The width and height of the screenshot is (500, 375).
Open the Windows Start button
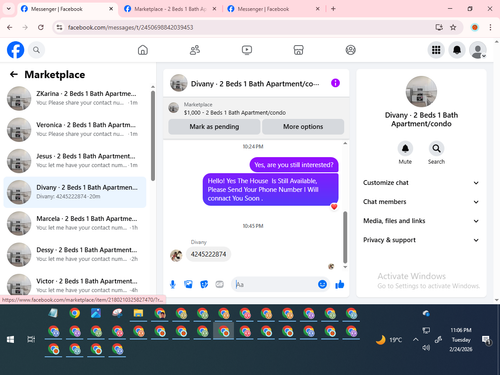tap(10, 339)
